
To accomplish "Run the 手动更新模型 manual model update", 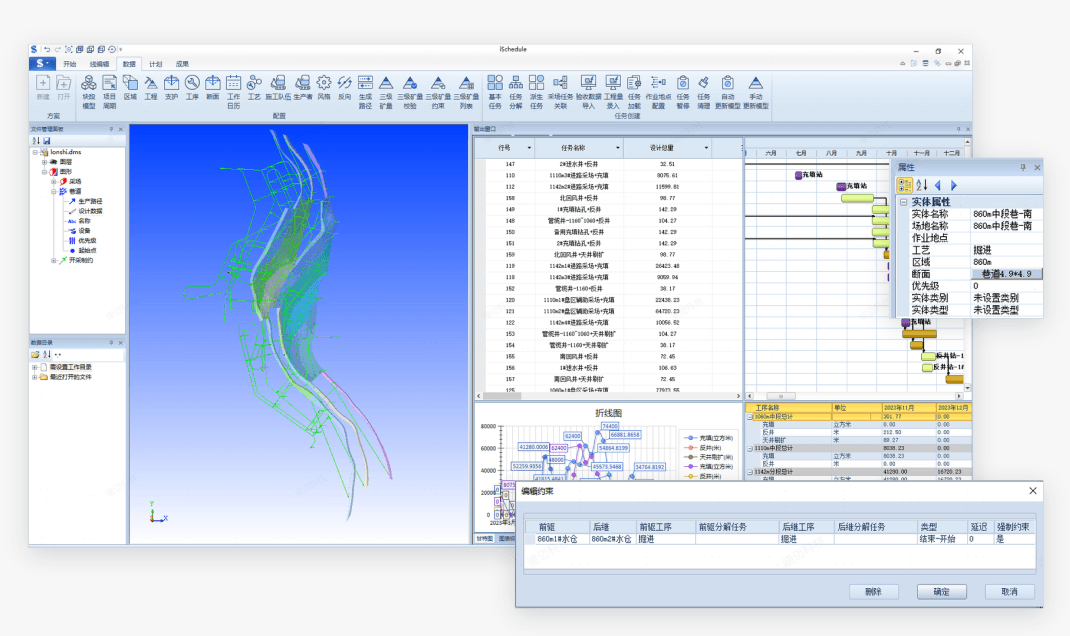I will [x=755, y=91].
